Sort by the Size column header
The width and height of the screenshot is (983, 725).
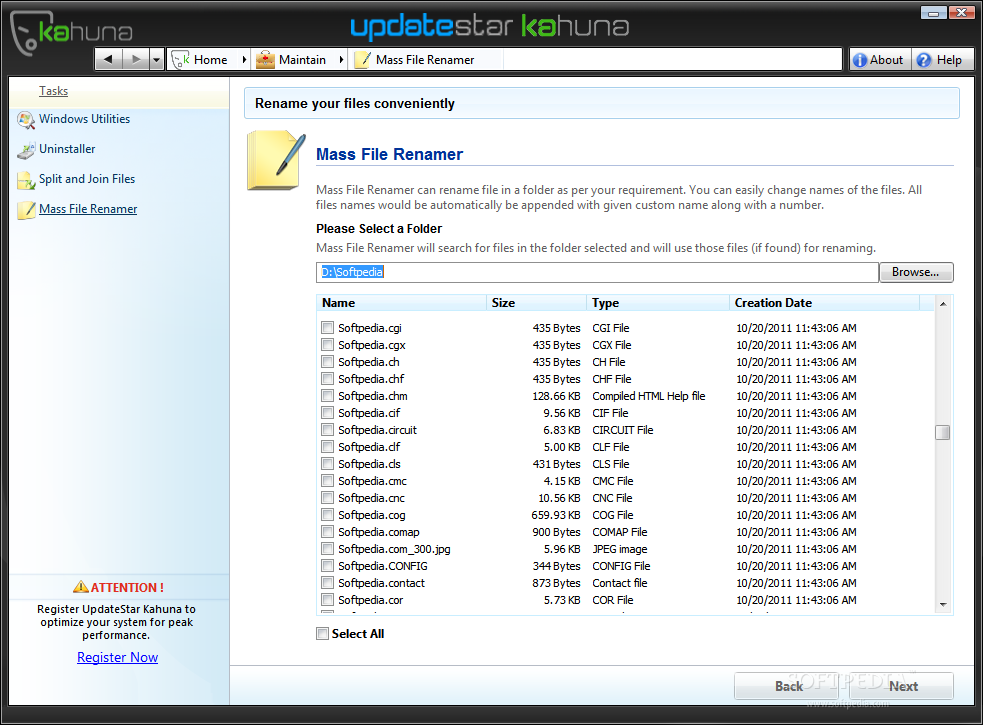pyautogui.click(x=537, y=303)
